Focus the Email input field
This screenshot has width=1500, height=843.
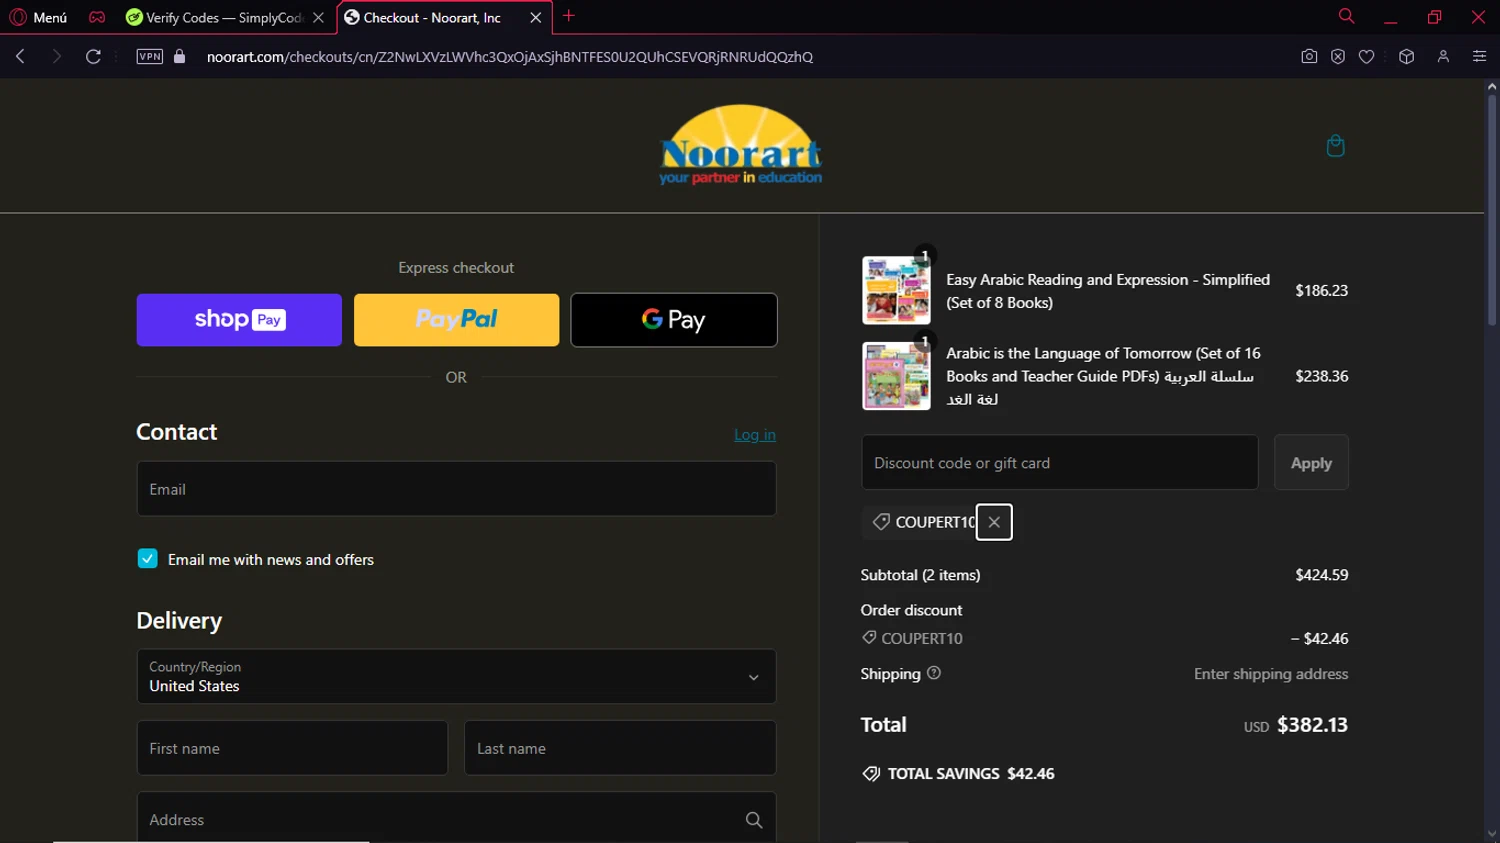456,489
